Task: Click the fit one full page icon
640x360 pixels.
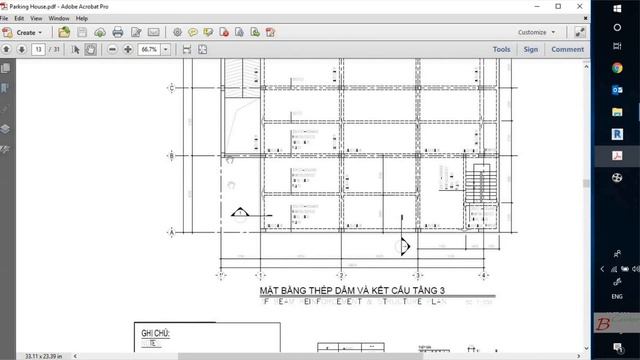Action: (202, 49)
